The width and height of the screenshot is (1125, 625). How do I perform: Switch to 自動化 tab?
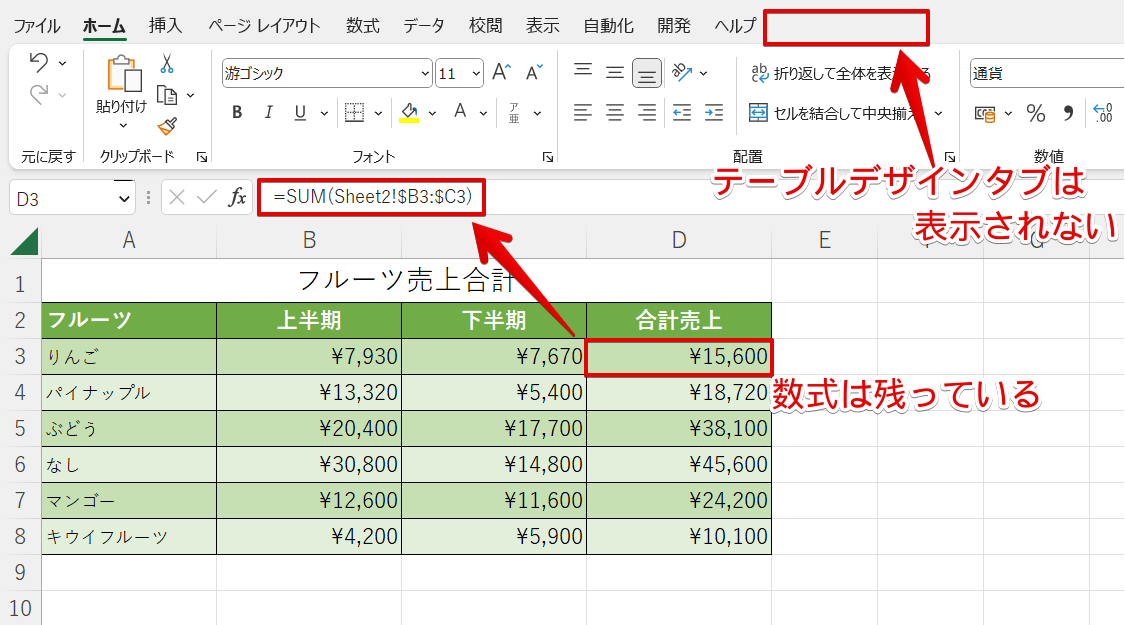click(x=608, y=26)
